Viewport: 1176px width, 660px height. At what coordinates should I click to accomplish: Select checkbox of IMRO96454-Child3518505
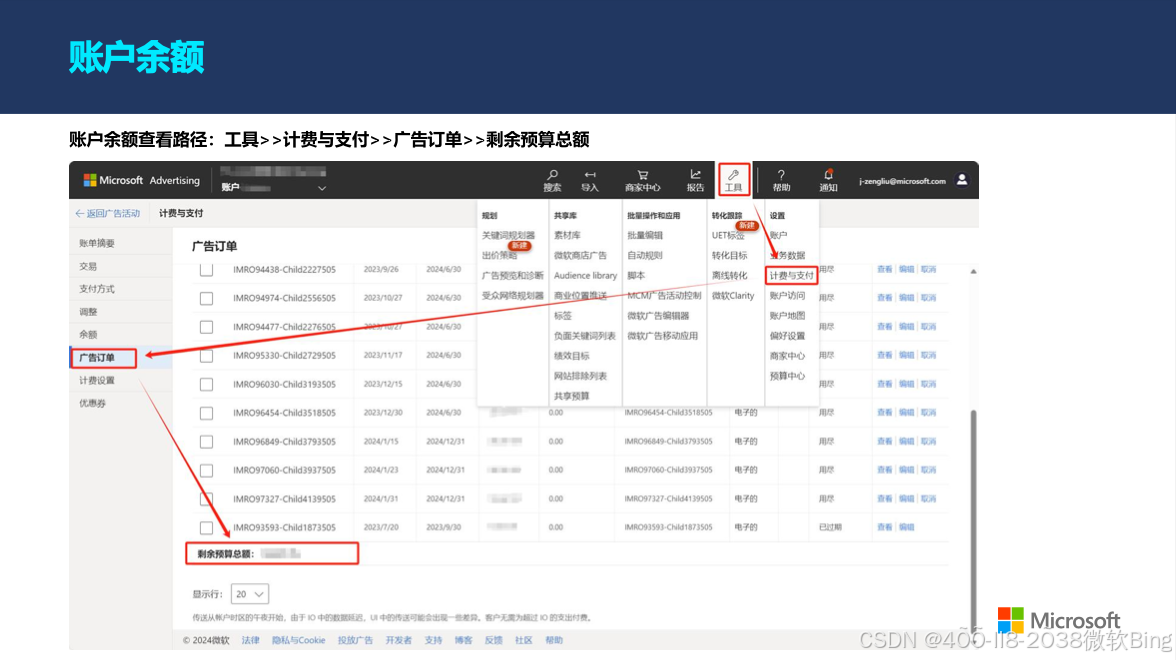[x=206, y=413]
